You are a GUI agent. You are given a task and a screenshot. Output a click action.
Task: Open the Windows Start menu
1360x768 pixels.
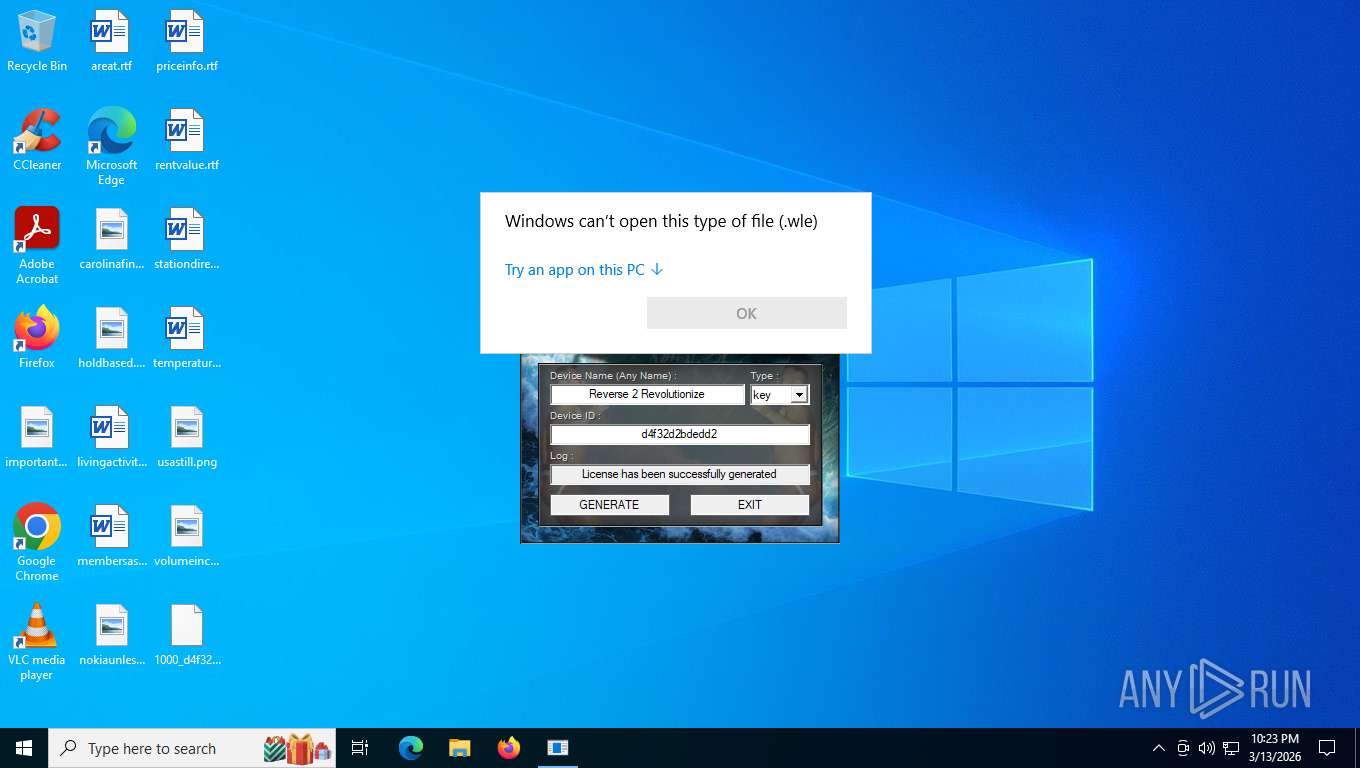pyautogui.click(x=24, y=748)
